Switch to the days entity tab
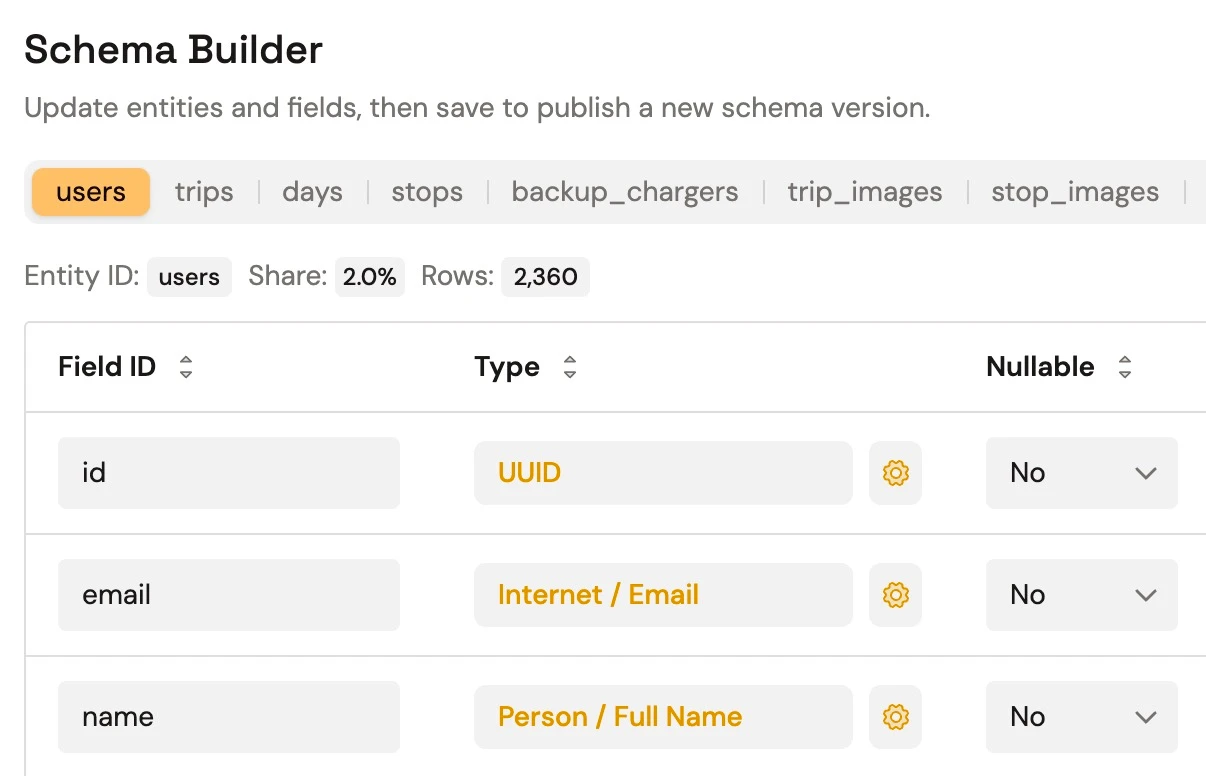The width and height of the screenshot is (1206, 776). [x=312, y=192]
